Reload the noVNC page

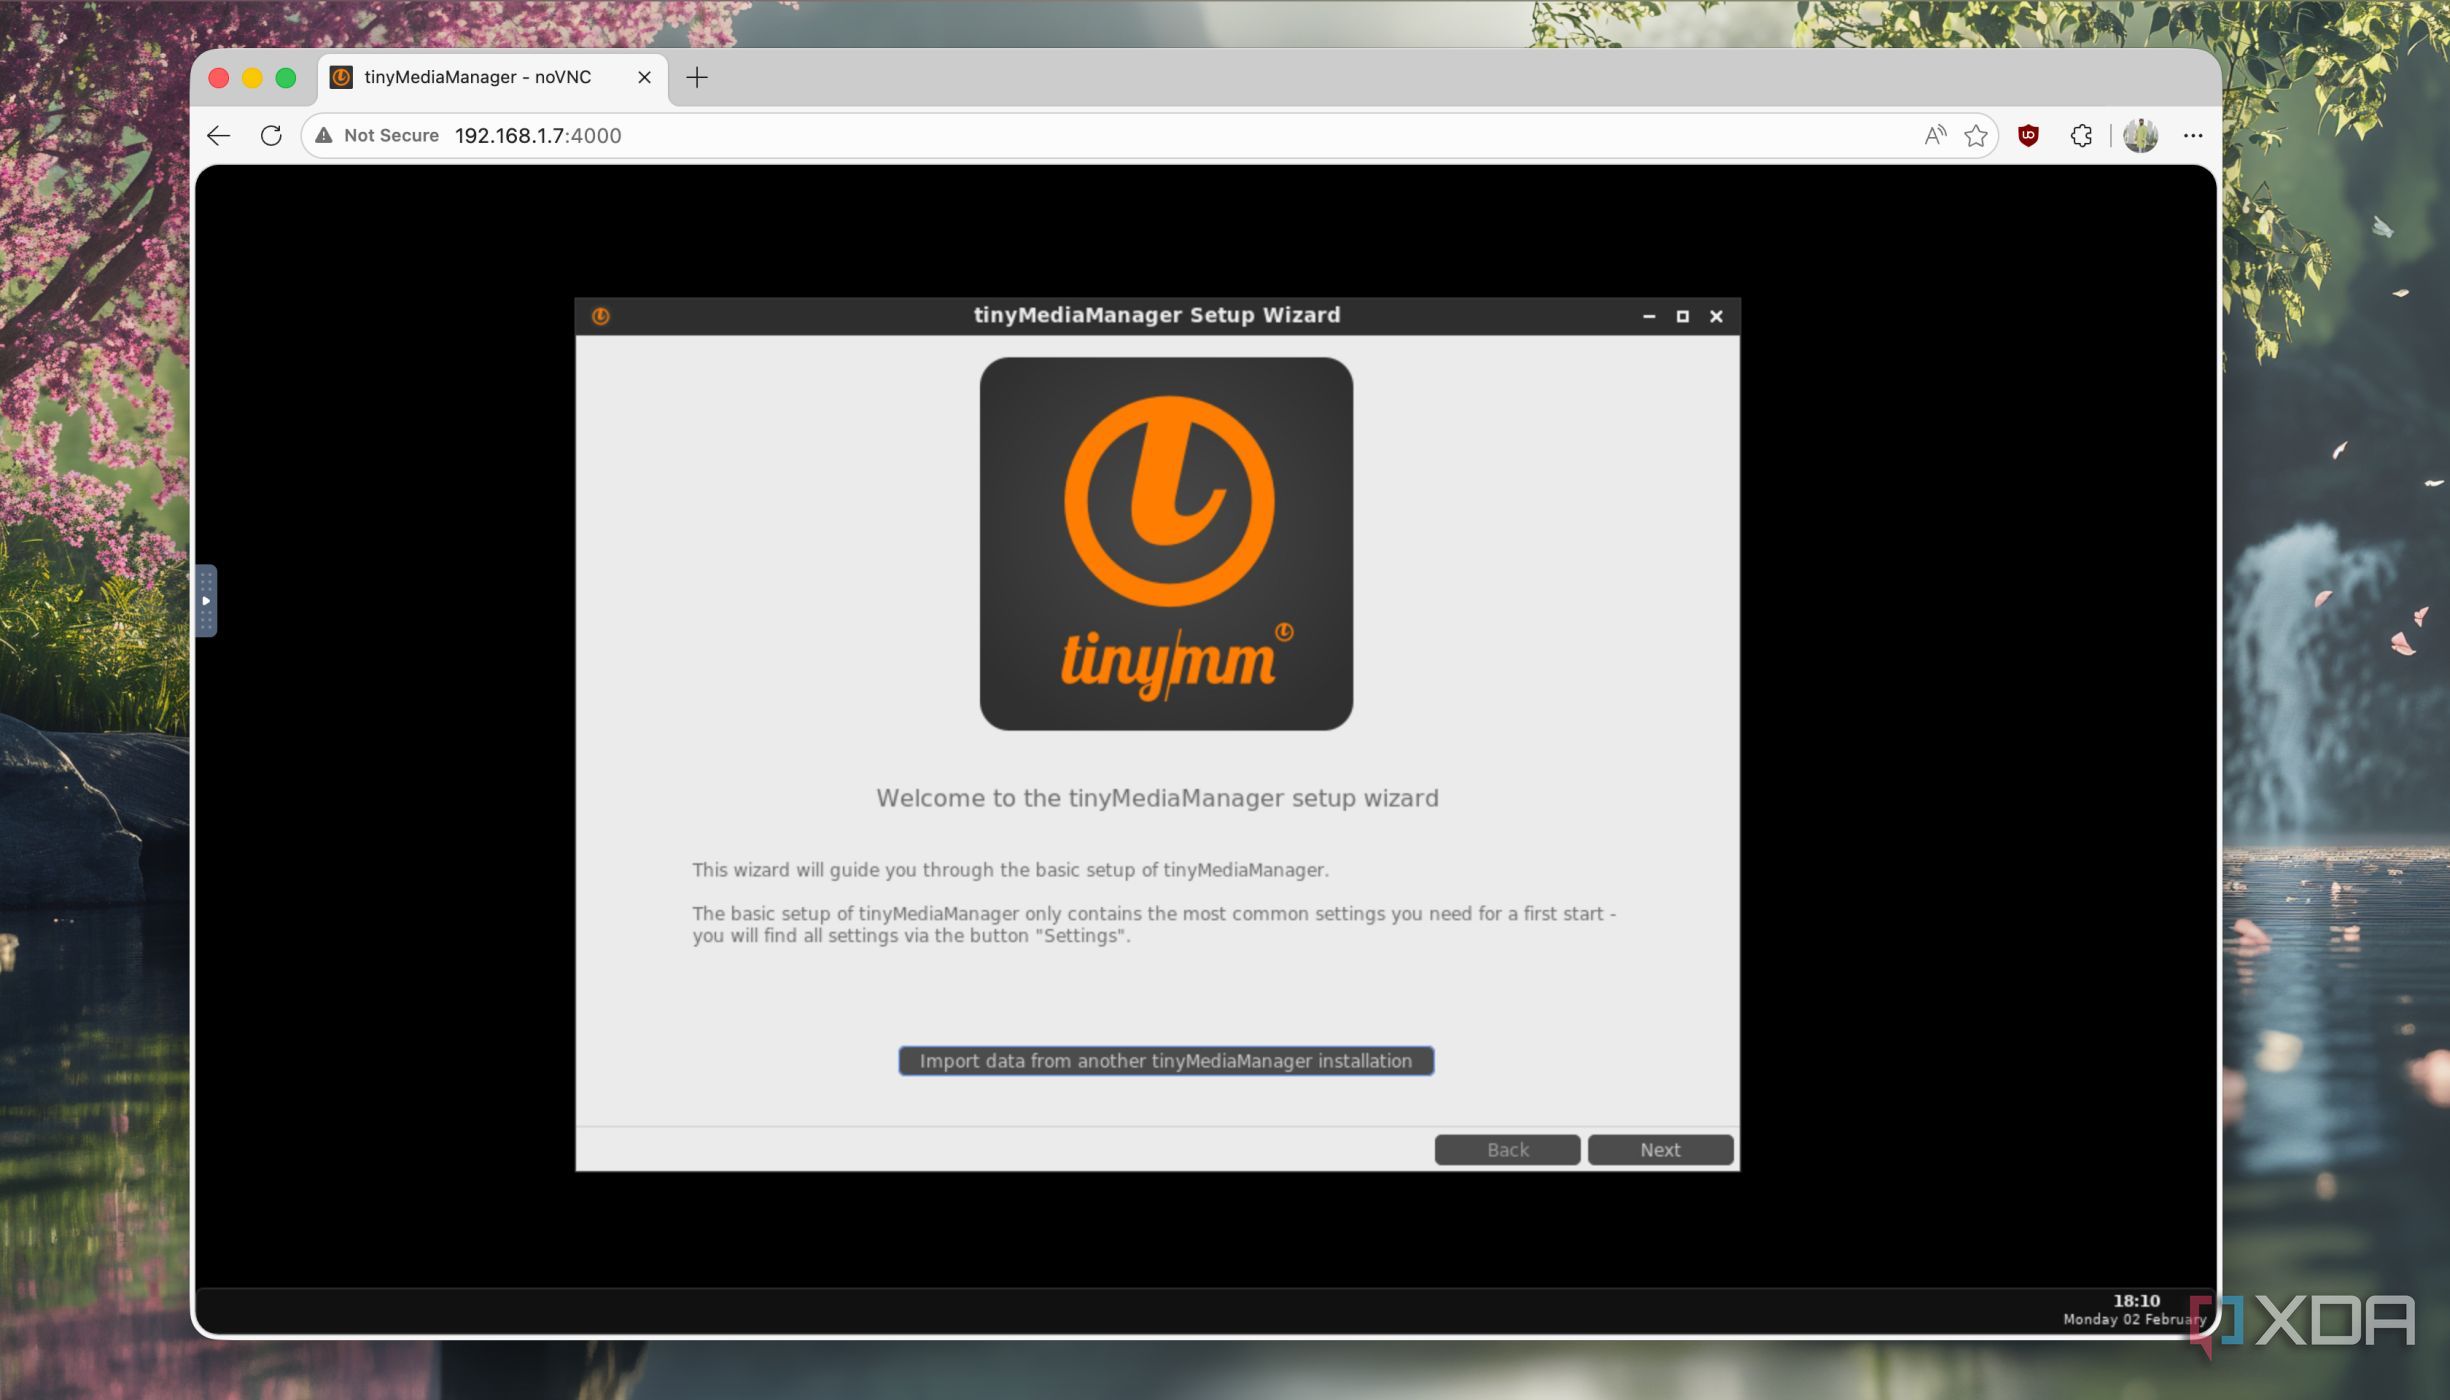[271, 136]
